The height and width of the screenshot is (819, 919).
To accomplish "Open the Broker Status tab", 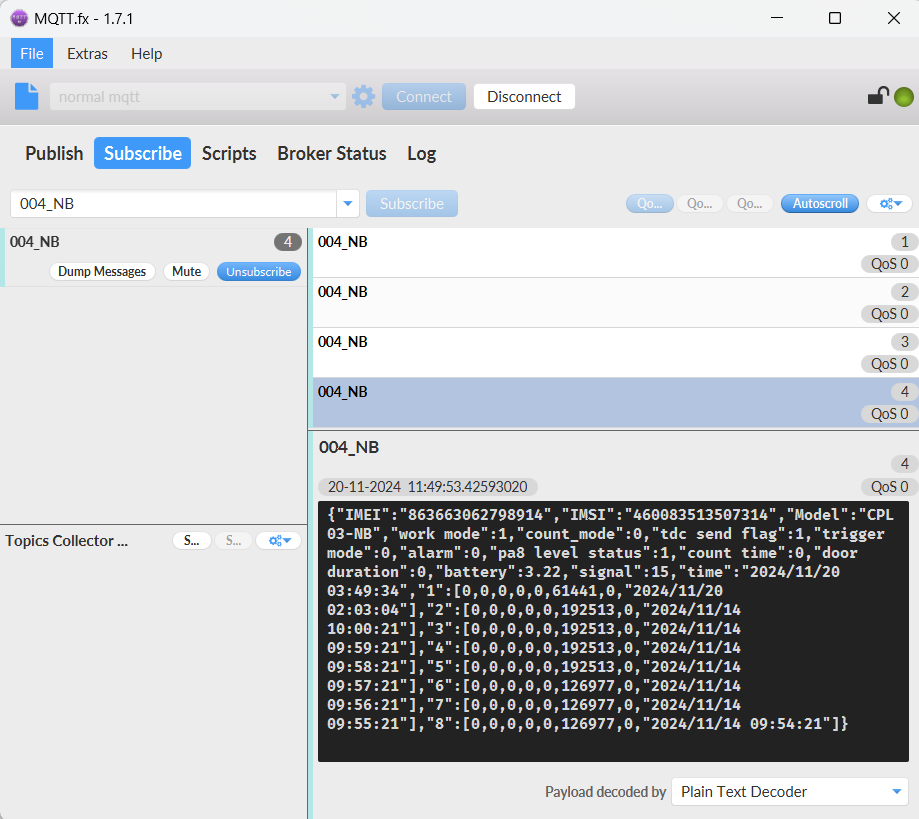I will pyautogui.click(x=332, y=153).
